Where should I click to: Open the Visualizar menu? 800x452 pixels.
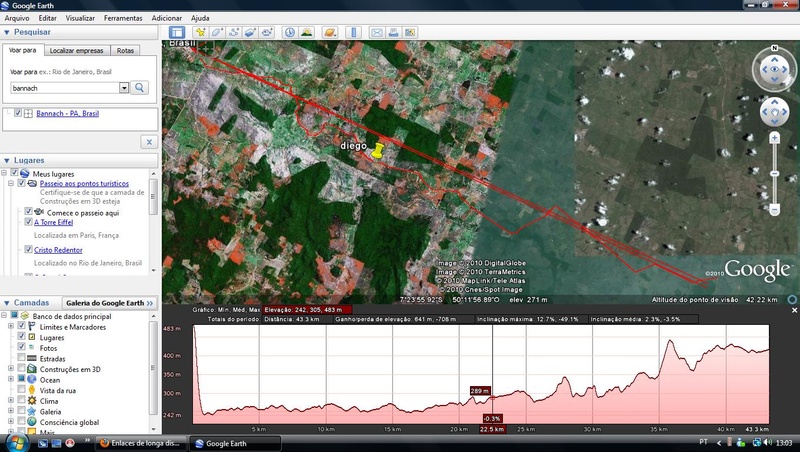point(80,18)
